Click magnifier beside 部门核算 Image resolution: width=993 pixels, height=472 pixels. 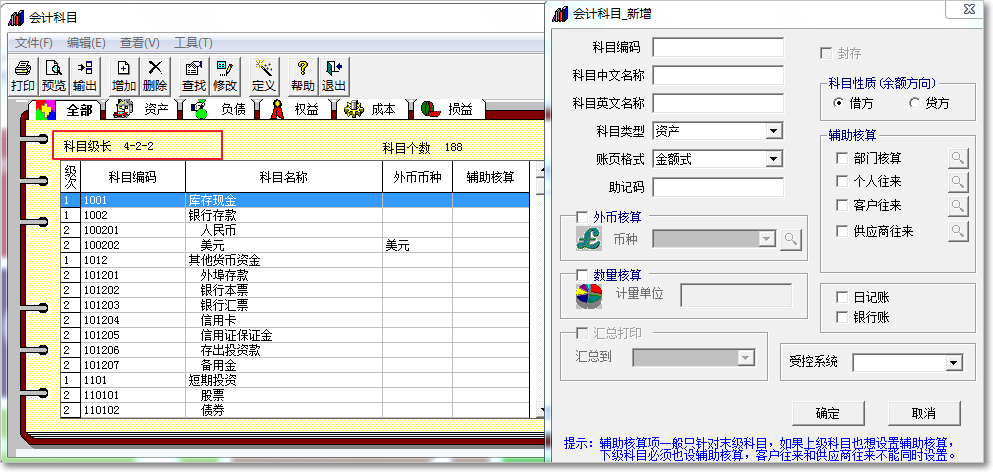point(958,158)
